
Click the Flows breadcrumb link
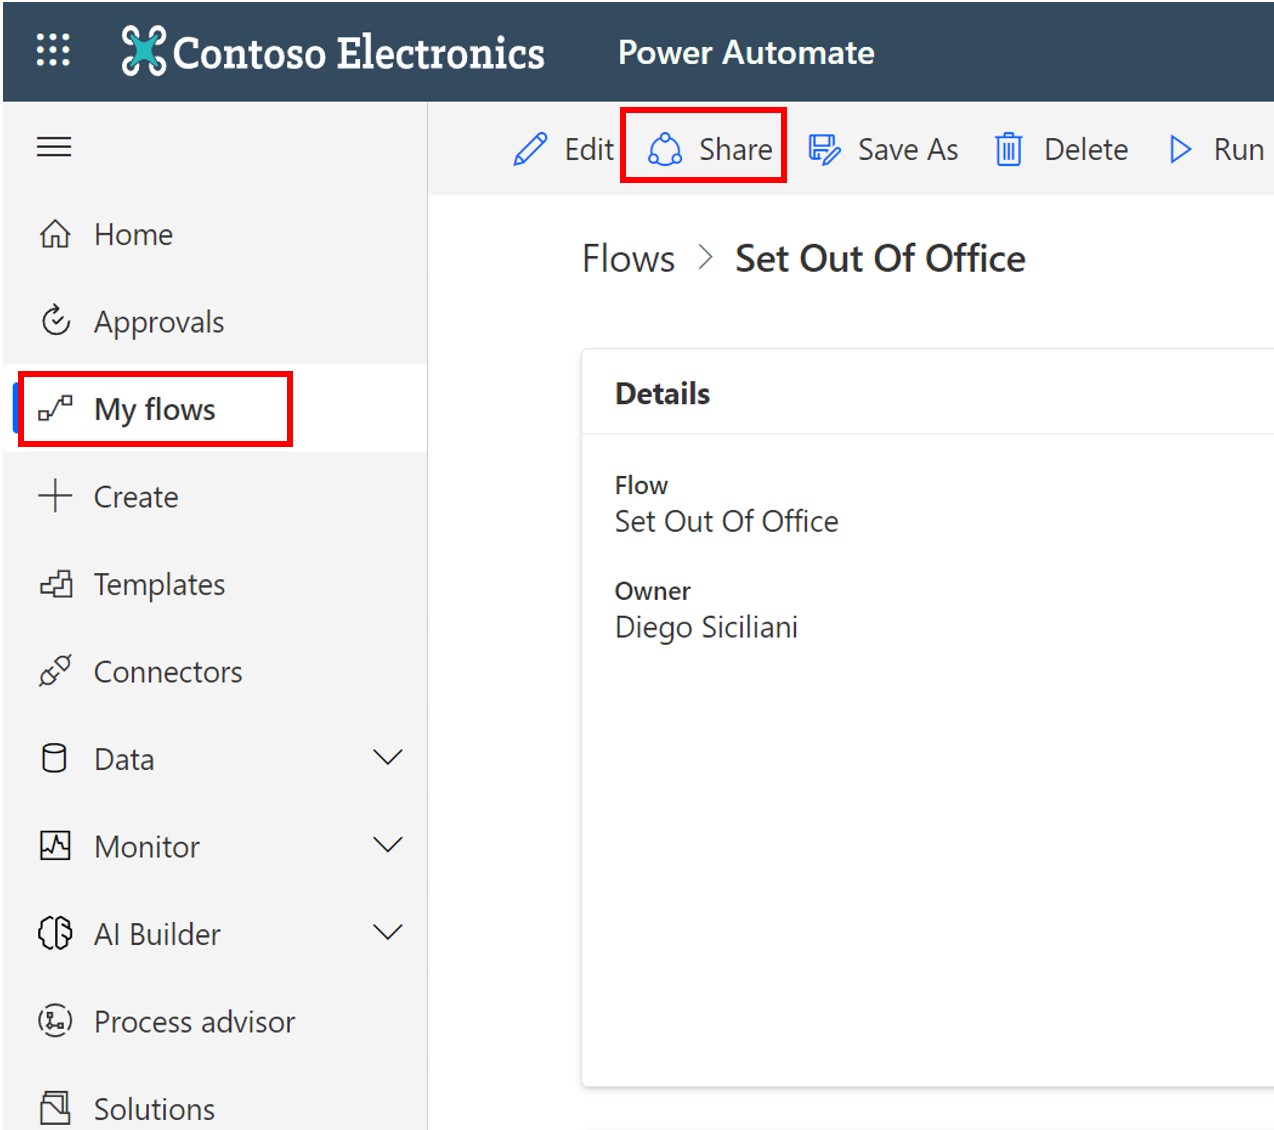pos(628,257)
